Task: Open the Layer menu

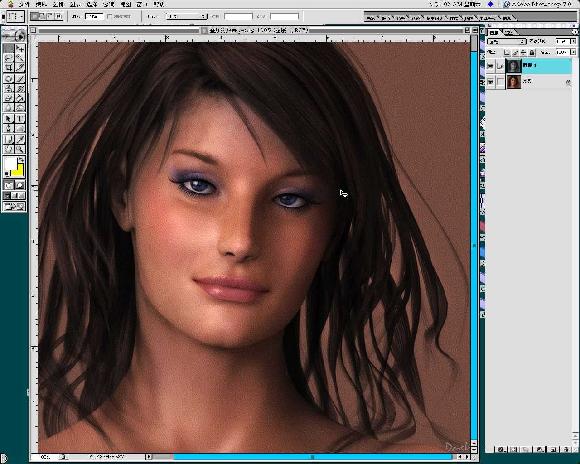Action: point(75,4)
